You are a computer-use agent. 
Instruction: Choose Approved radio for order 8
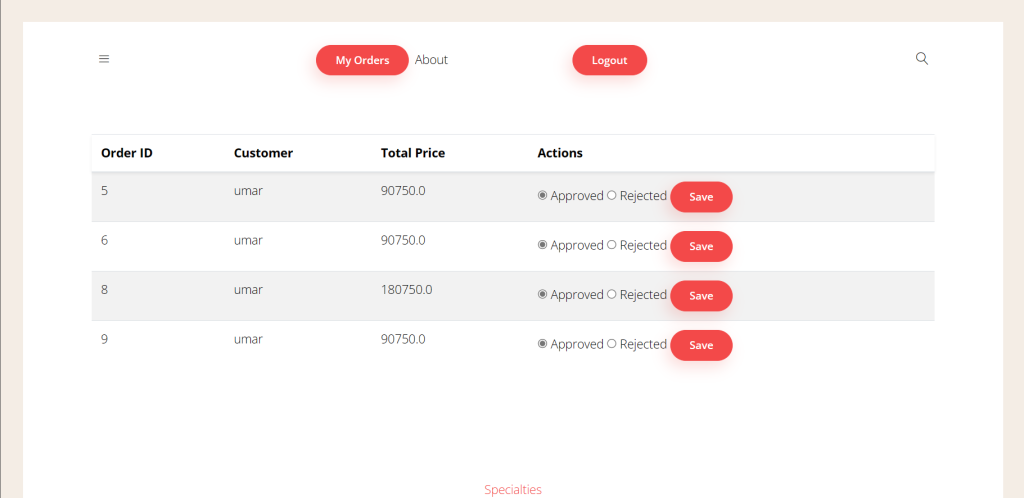[x=542, y=294]
